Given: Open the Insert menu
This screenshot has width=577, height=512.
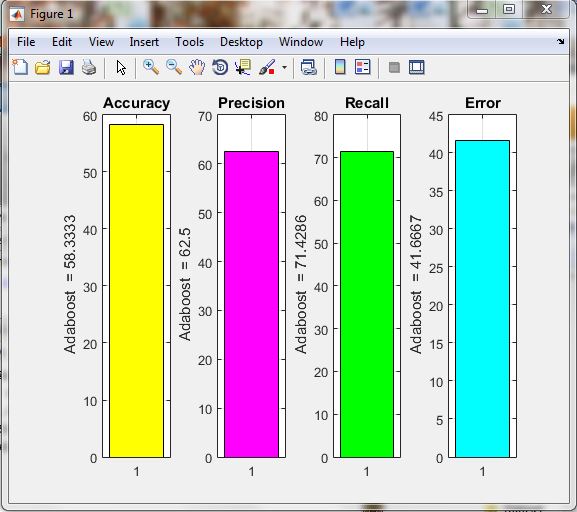Looking at the screenshot, I should [144, 42].
